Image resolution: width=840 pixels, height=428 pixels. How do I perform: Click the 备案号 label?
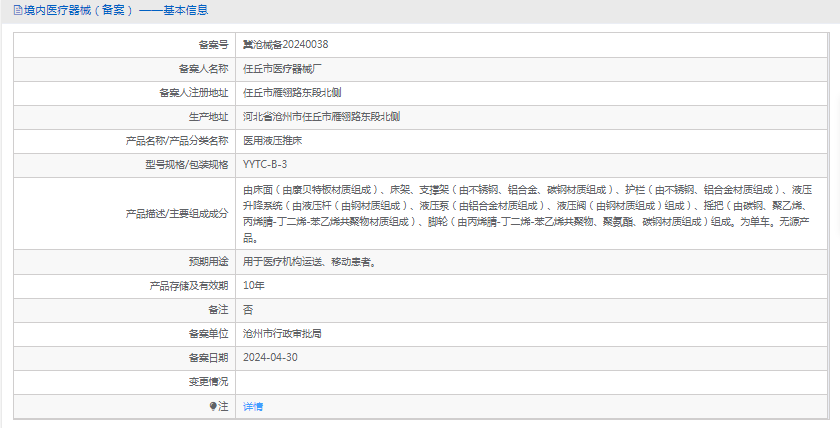point(213,44)
